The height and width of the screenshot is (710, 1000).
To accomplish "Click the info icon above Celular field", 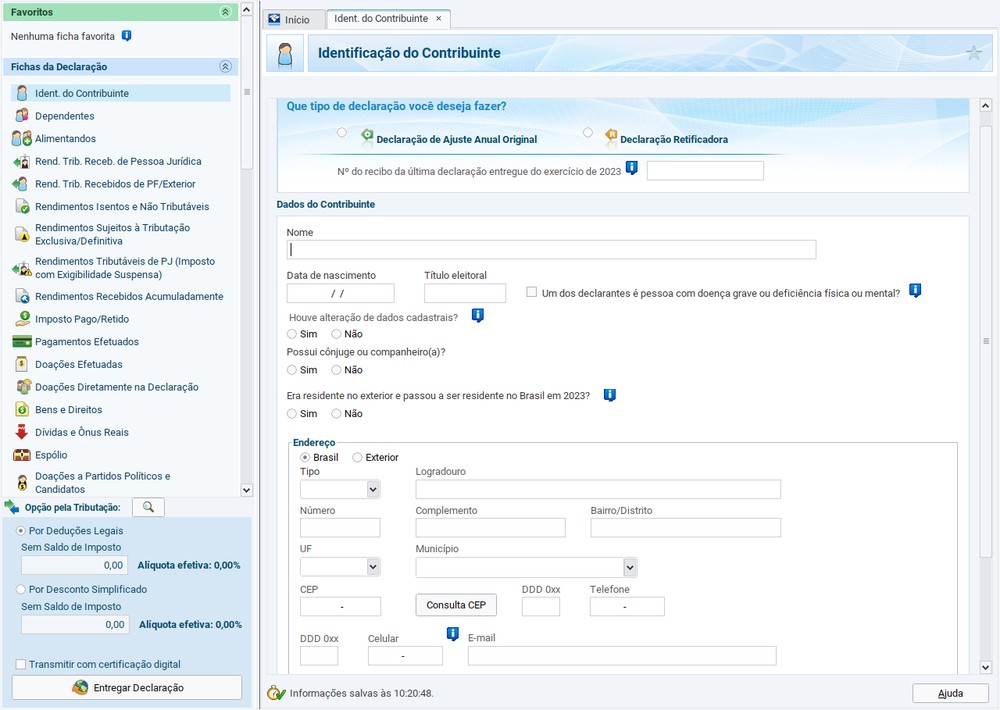I will [452, 634].
